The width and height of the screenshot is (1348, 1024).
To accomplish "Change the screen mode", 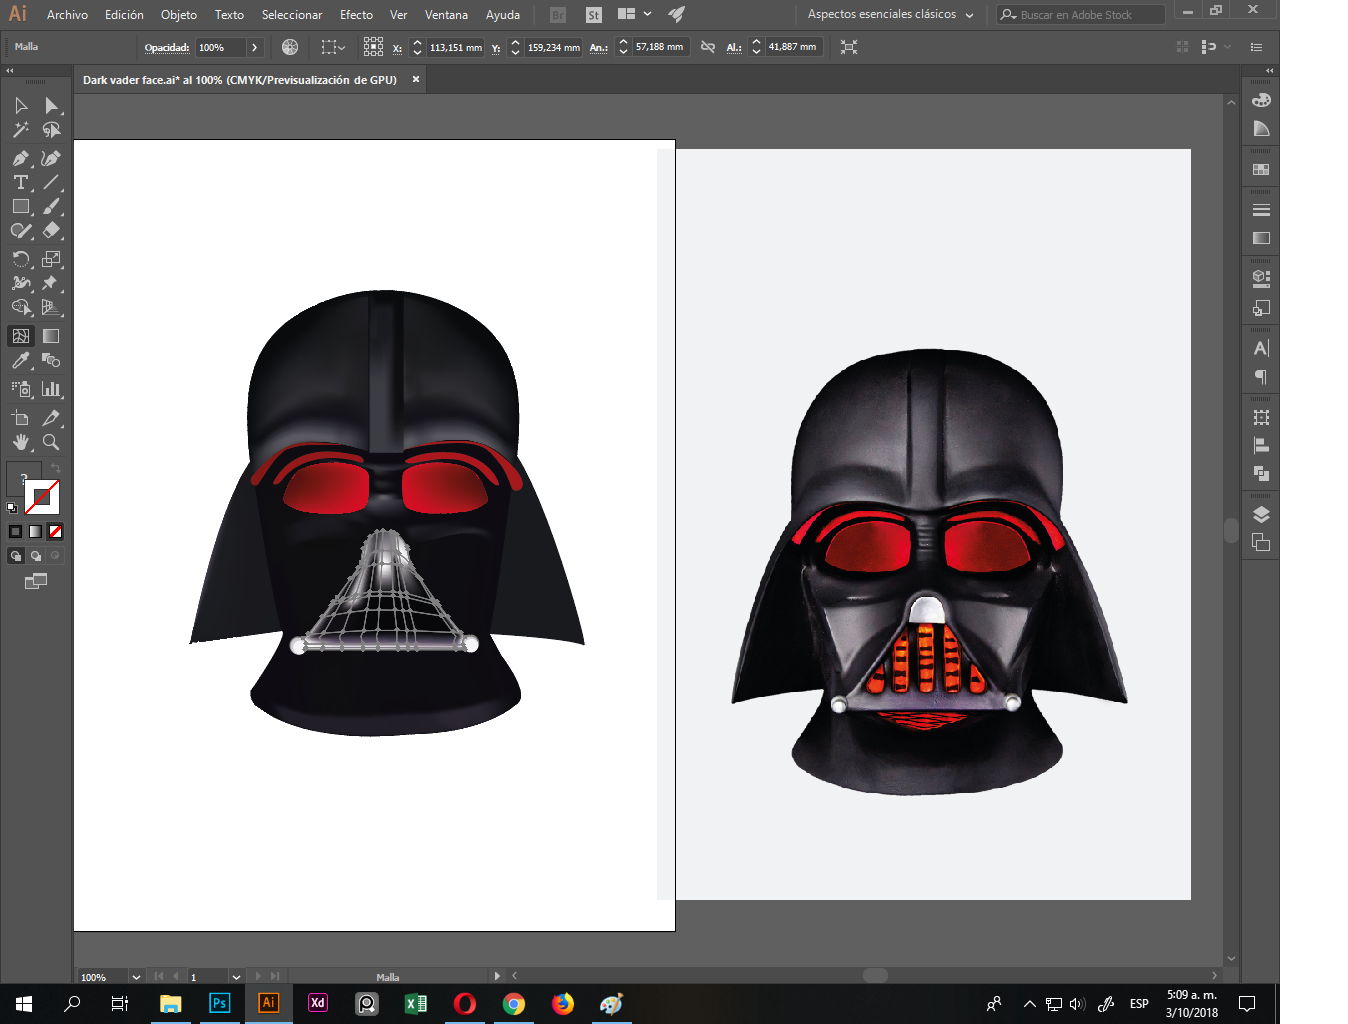I will [36, 581].
